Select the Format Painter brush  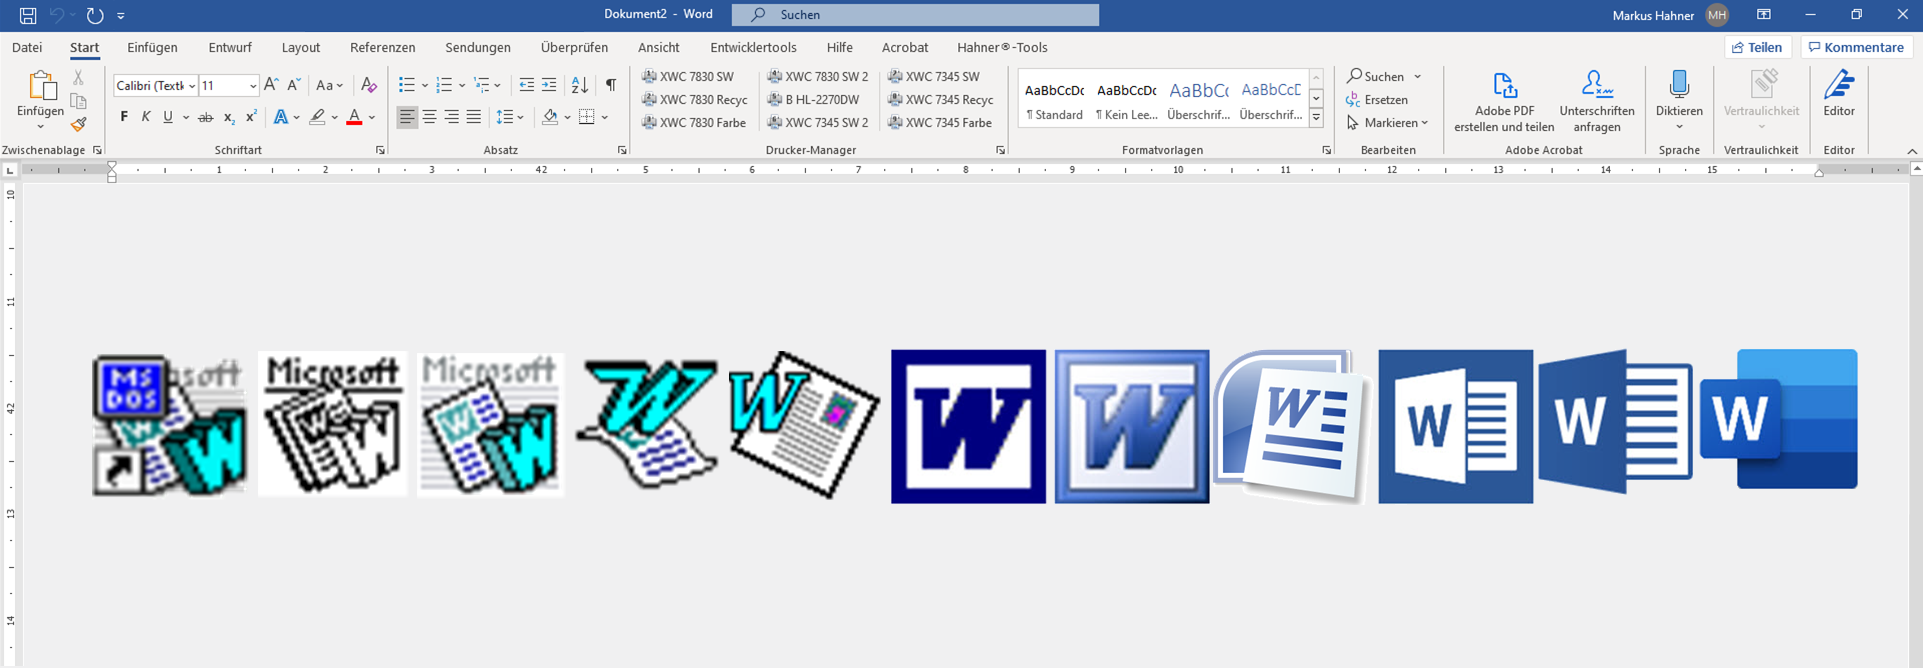(78, 124)
